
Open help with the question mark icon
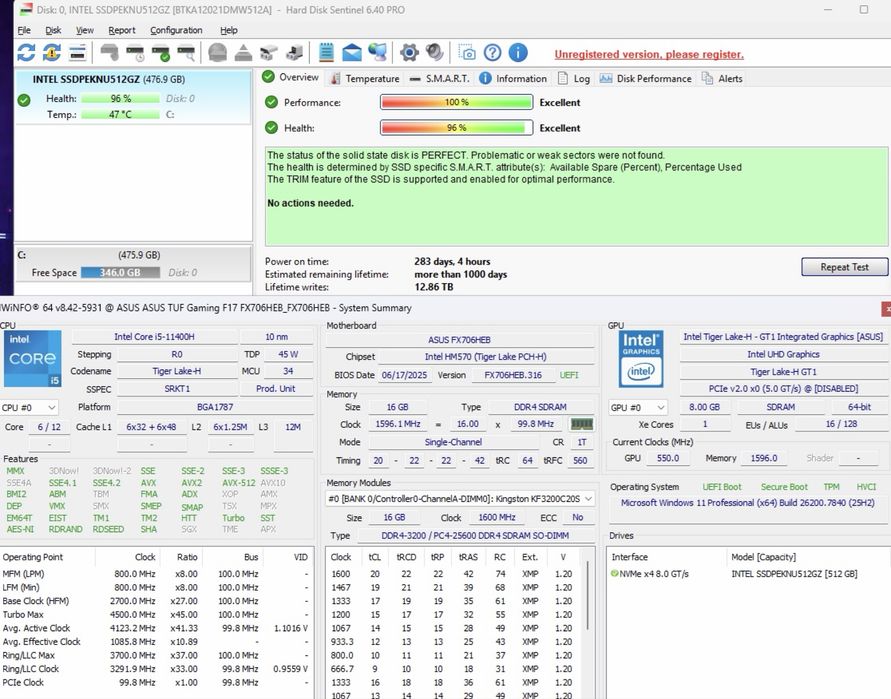[492, 53]
